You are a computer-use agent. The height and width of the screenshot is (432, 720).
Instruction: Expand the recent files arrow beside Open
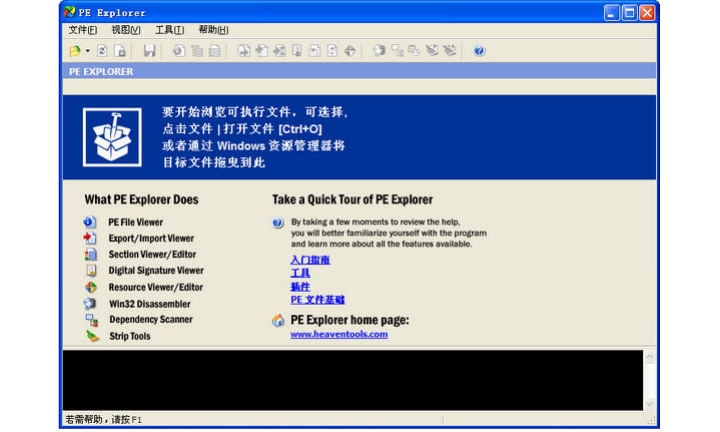(87, 51)
